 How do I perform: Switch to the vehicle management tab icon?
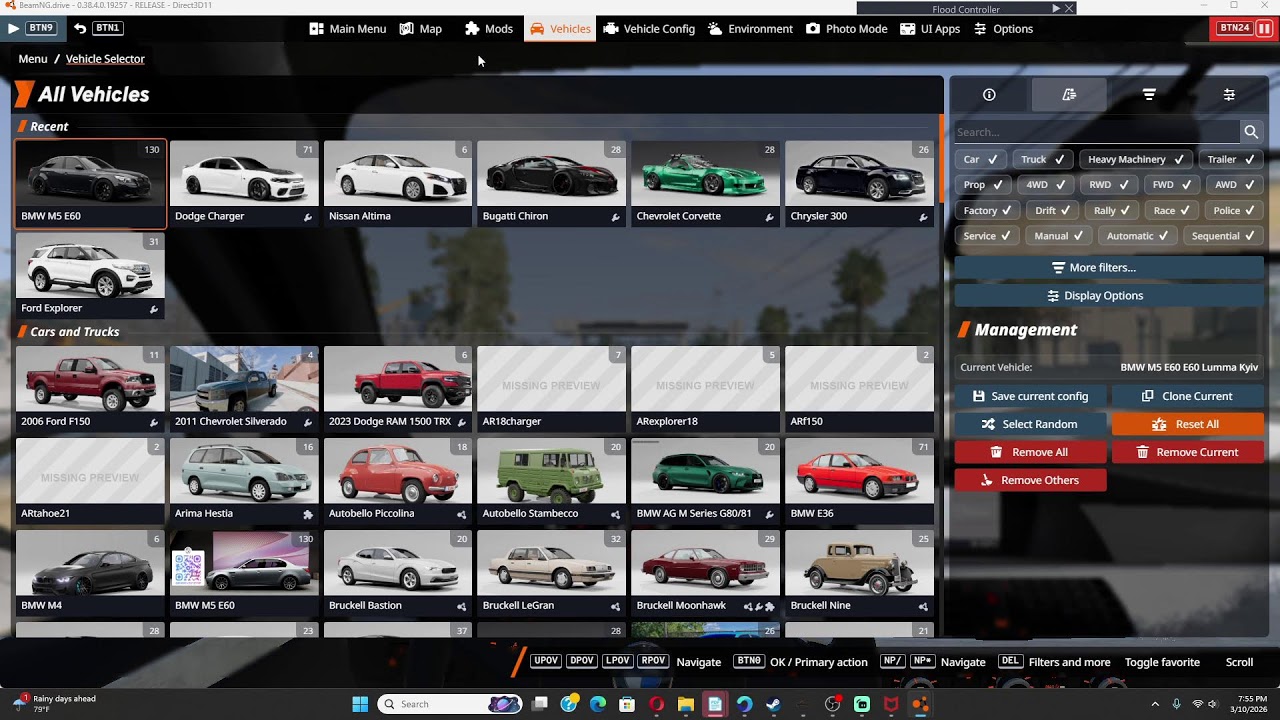(1069, 95)
